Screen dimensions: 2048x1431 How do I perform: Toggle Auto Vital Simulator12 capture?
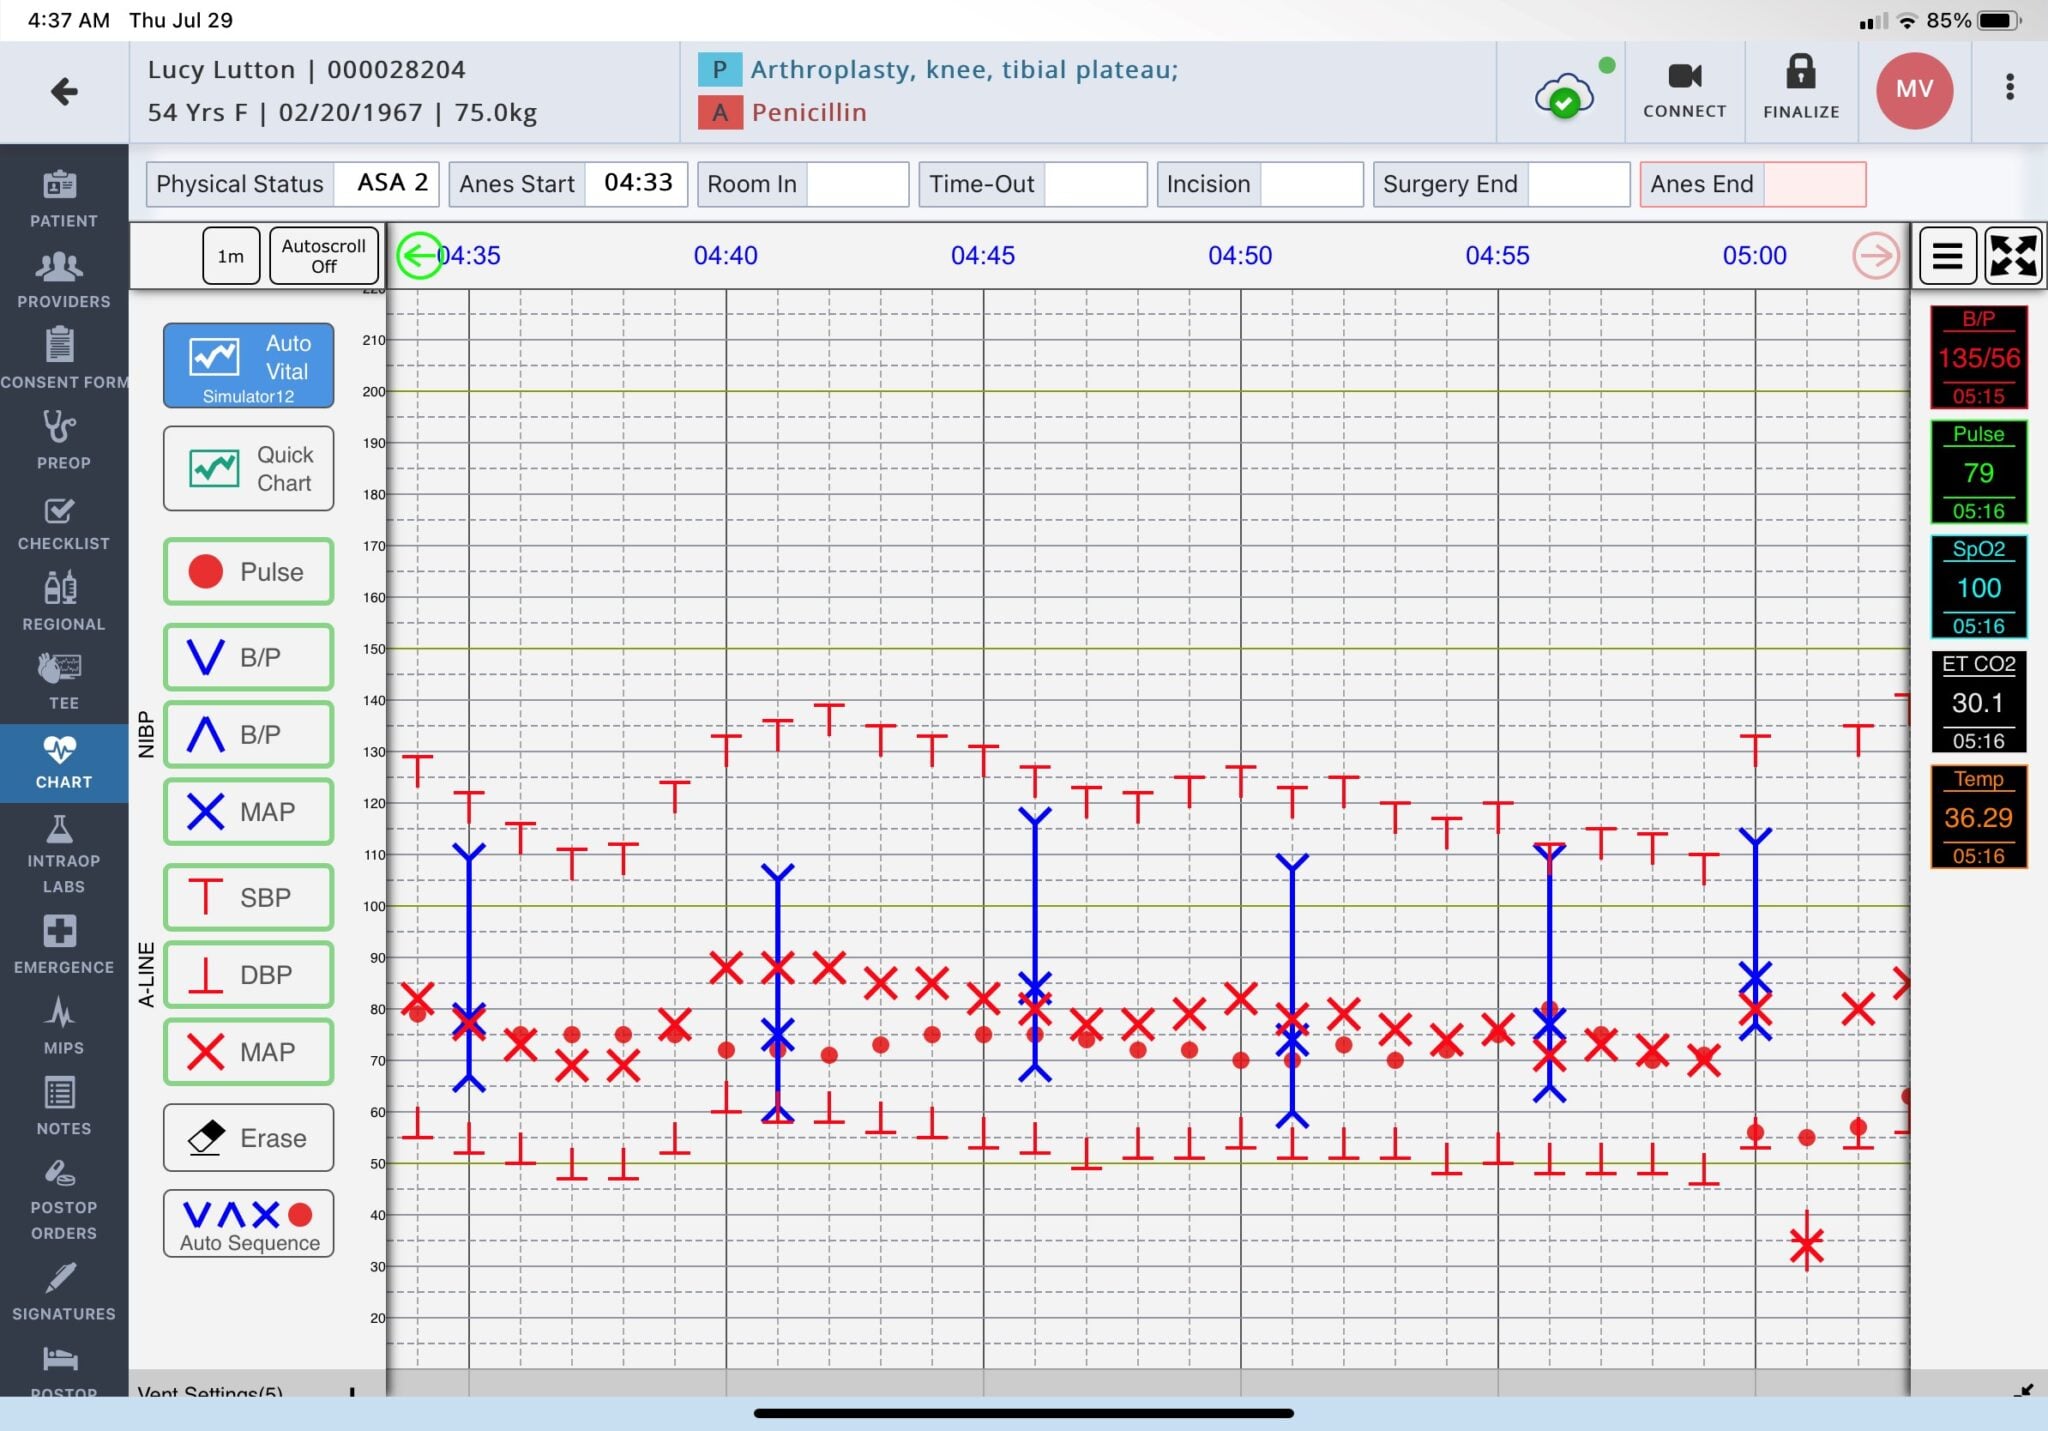point(248,366)
